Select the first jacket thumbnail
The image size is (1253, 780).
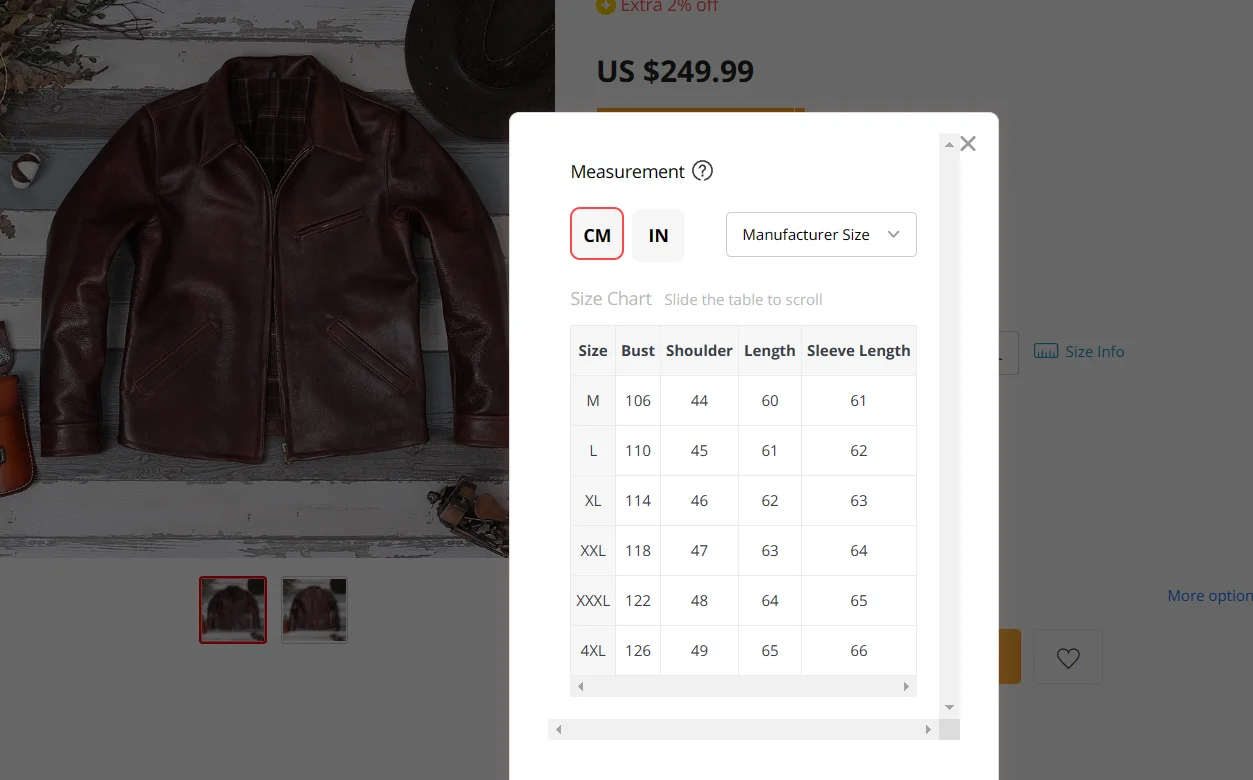(233, 610)
